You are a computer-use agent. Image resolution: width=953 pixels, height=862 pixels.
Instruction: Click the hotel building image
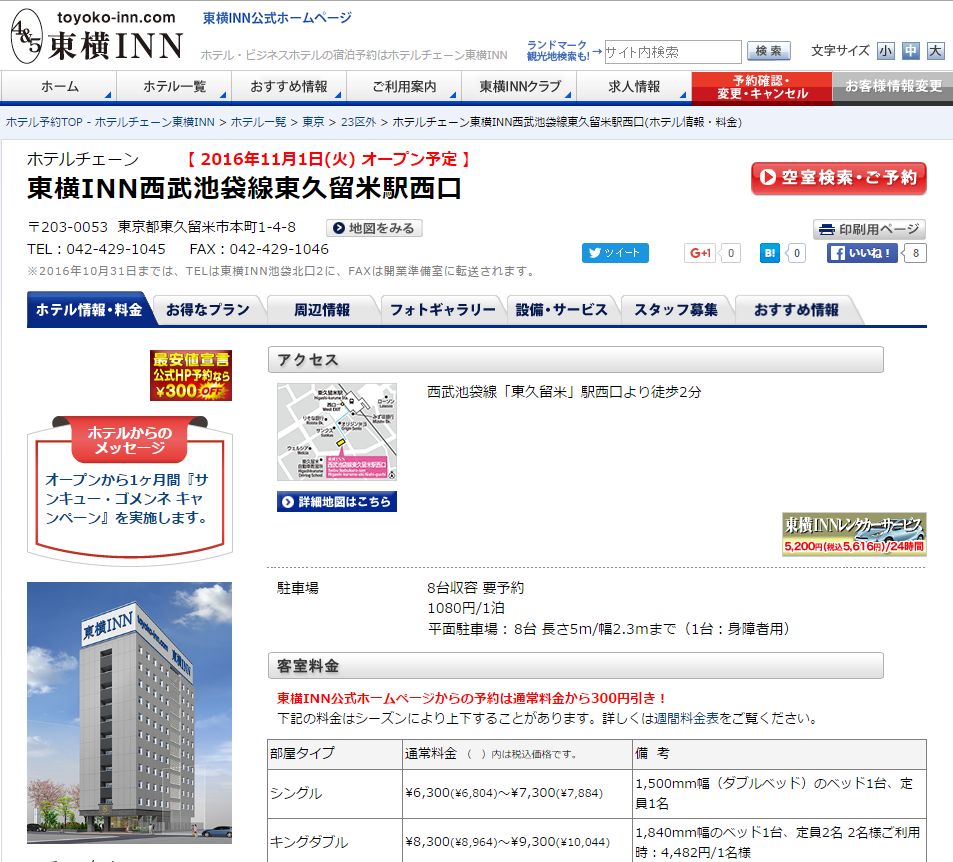pos(129,712)
